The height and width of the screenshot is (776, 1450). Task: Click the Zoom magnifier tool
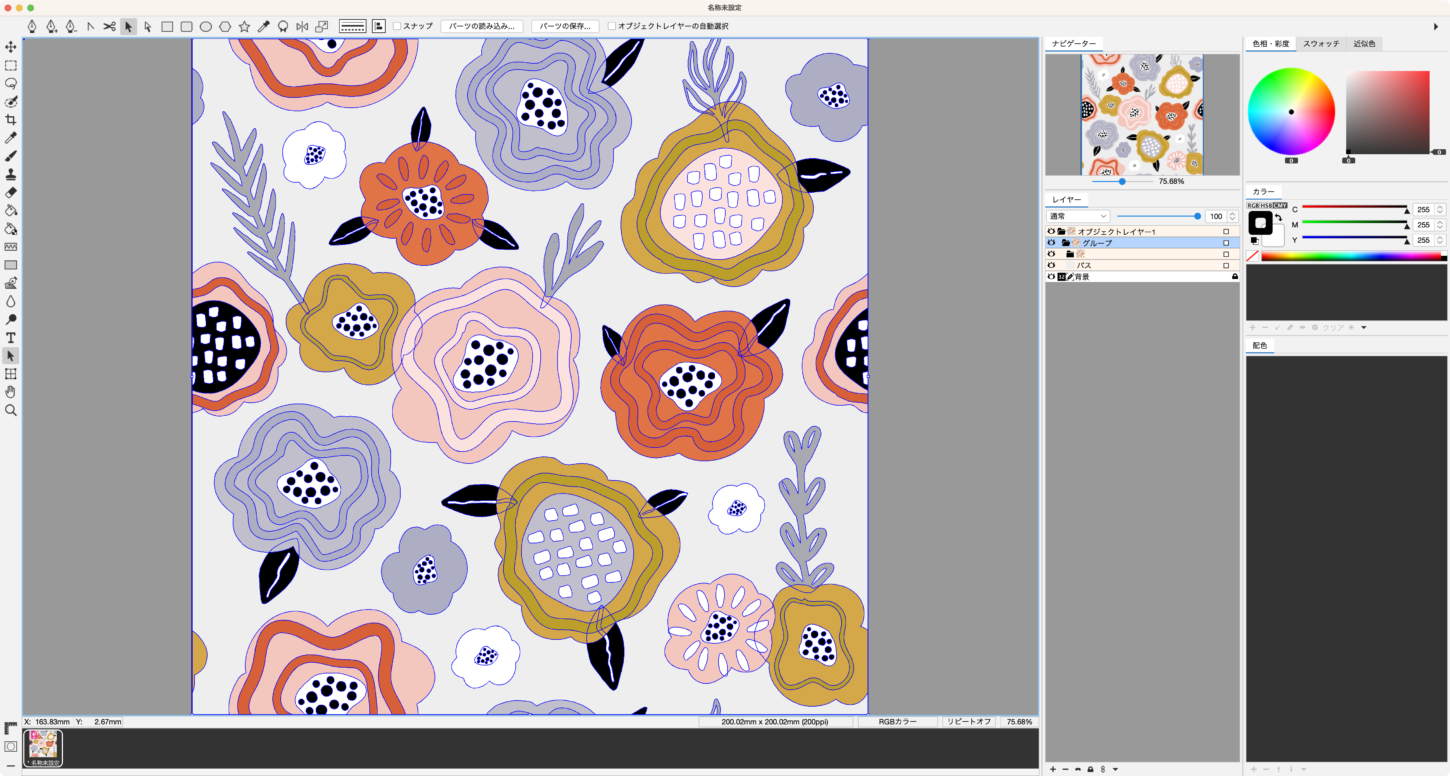(x=11, y=410)
